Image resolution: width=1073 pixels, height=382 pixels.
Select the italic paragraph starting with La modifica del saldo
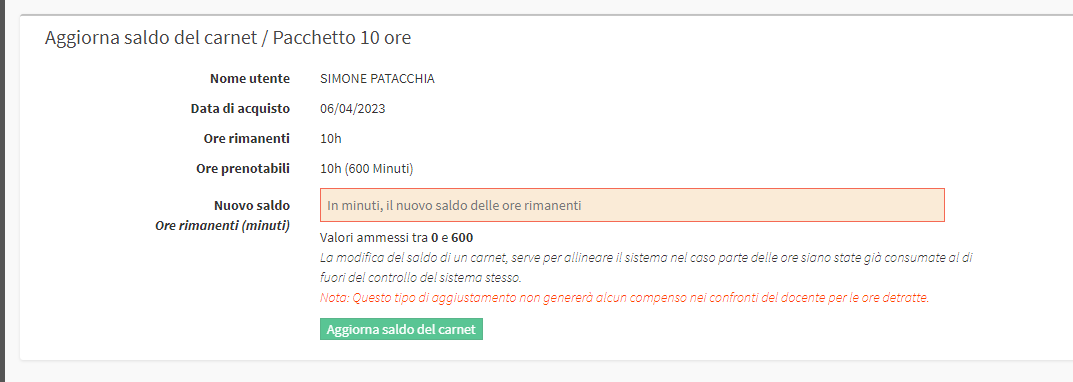[647, 268]
